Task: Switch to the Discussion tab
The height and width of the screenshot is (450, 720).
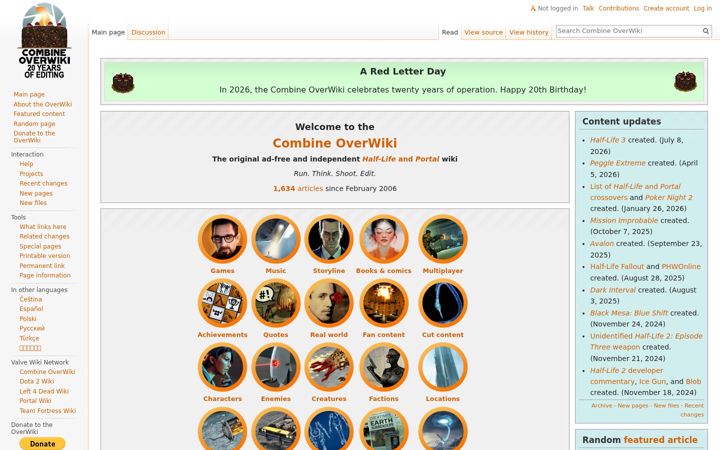Action: tap(148, 33)
